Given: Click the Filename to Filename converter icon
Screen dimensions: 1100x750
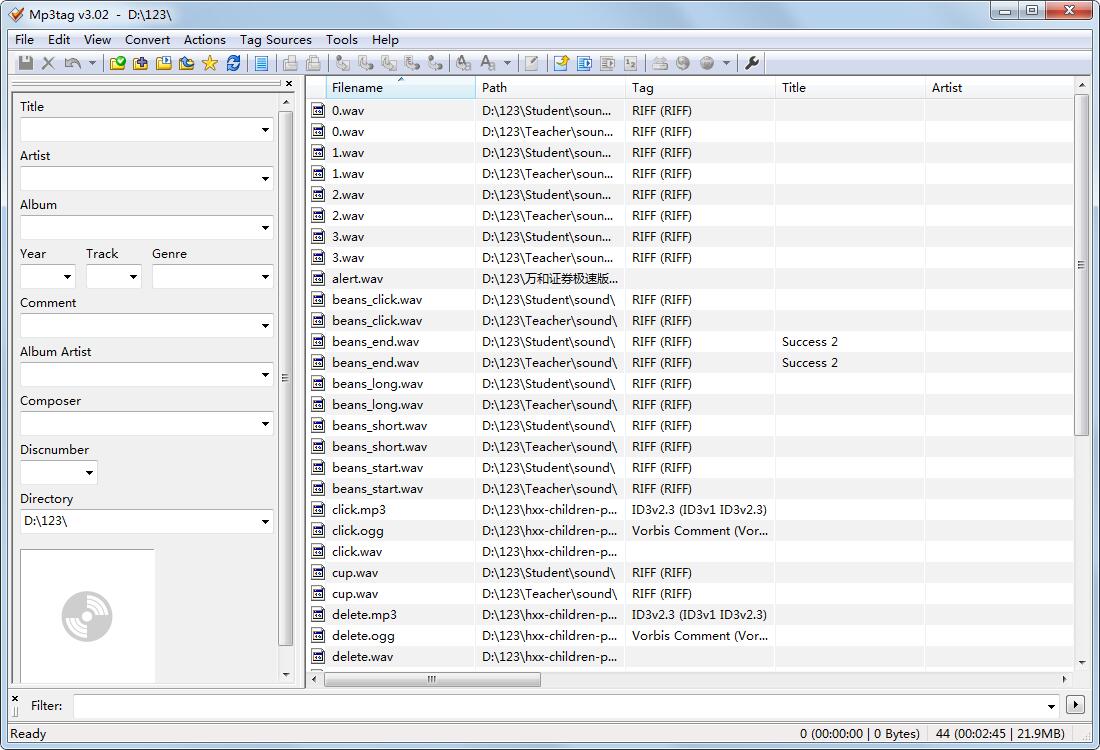Looking at the screenshot, I should (389, 63).
